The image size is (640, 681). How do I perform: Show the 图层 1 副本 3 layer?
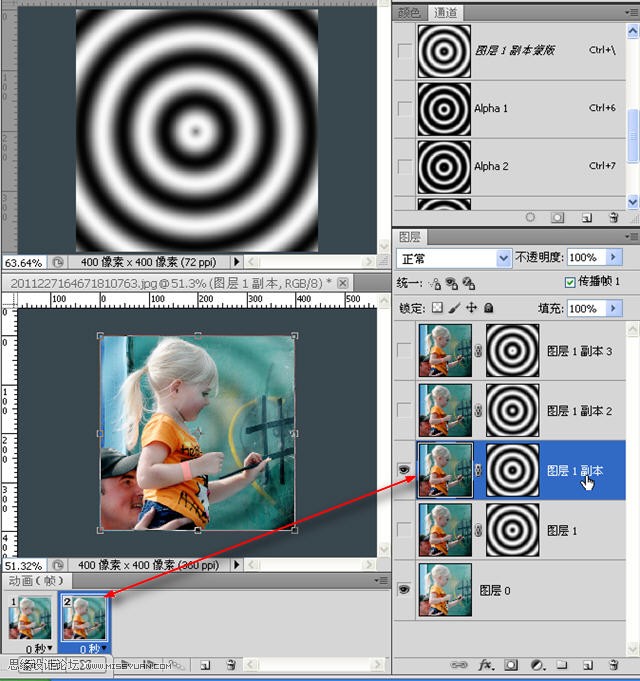[404, 350]
